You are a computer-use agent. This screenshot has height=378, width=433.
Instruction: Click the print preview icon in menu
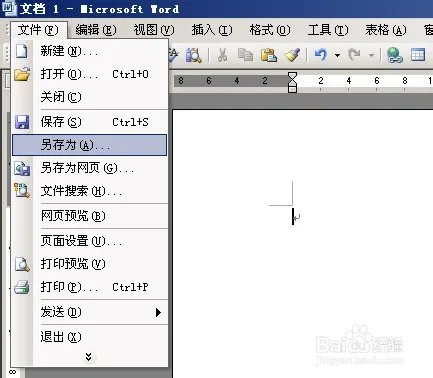tap(22, 264)
